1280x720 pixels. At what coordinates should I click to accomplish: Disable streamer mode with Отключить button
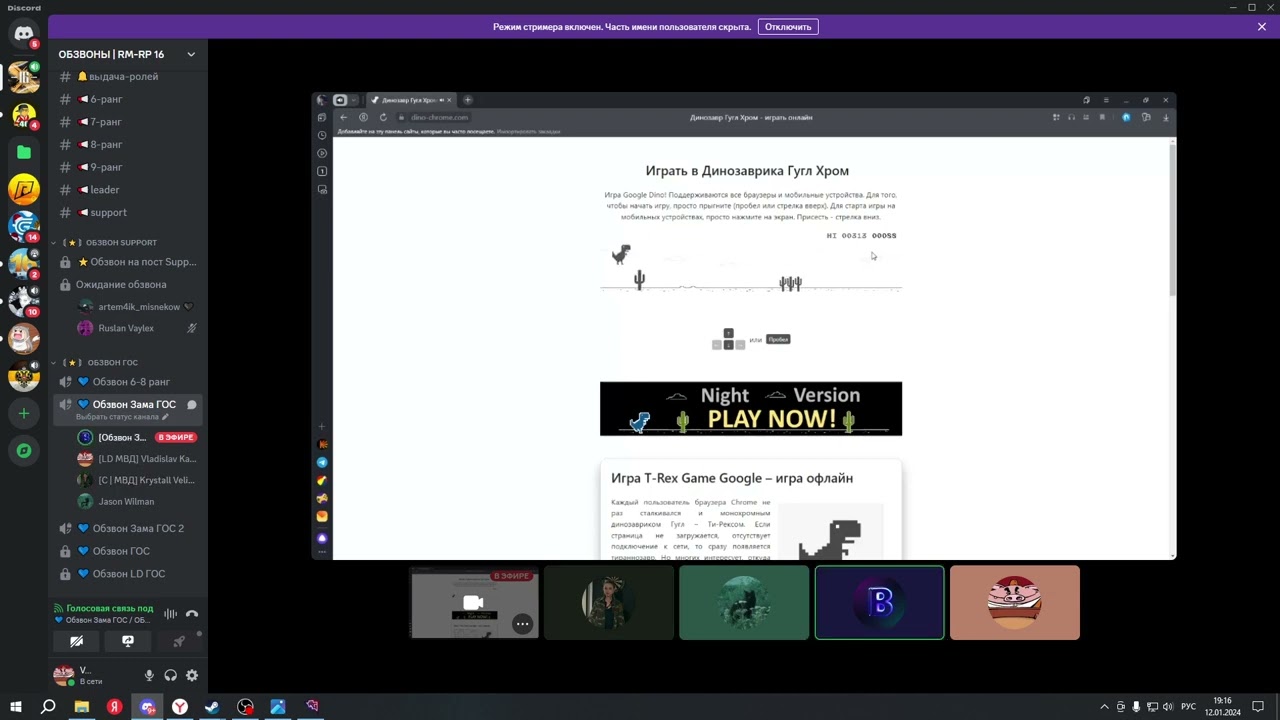point(788,27)
